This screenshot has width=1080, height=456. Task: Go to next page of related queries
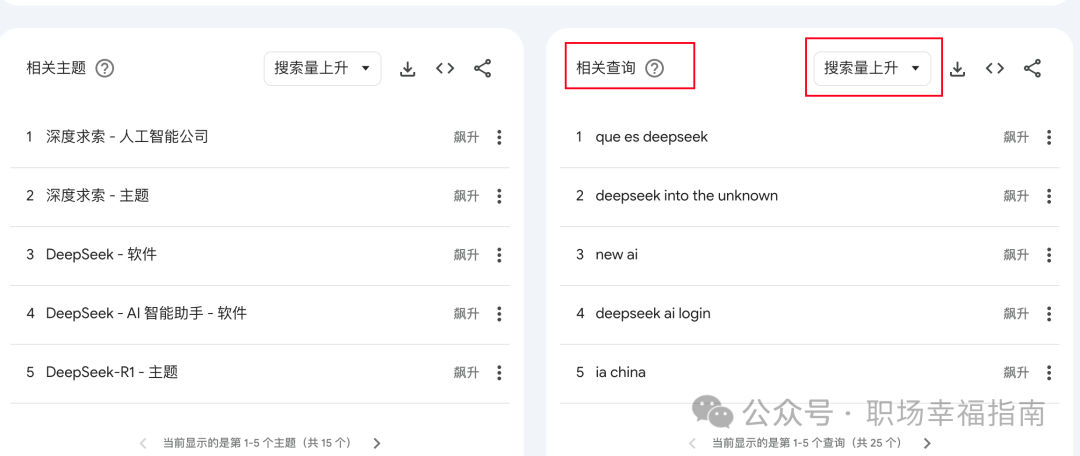(927, 443)
